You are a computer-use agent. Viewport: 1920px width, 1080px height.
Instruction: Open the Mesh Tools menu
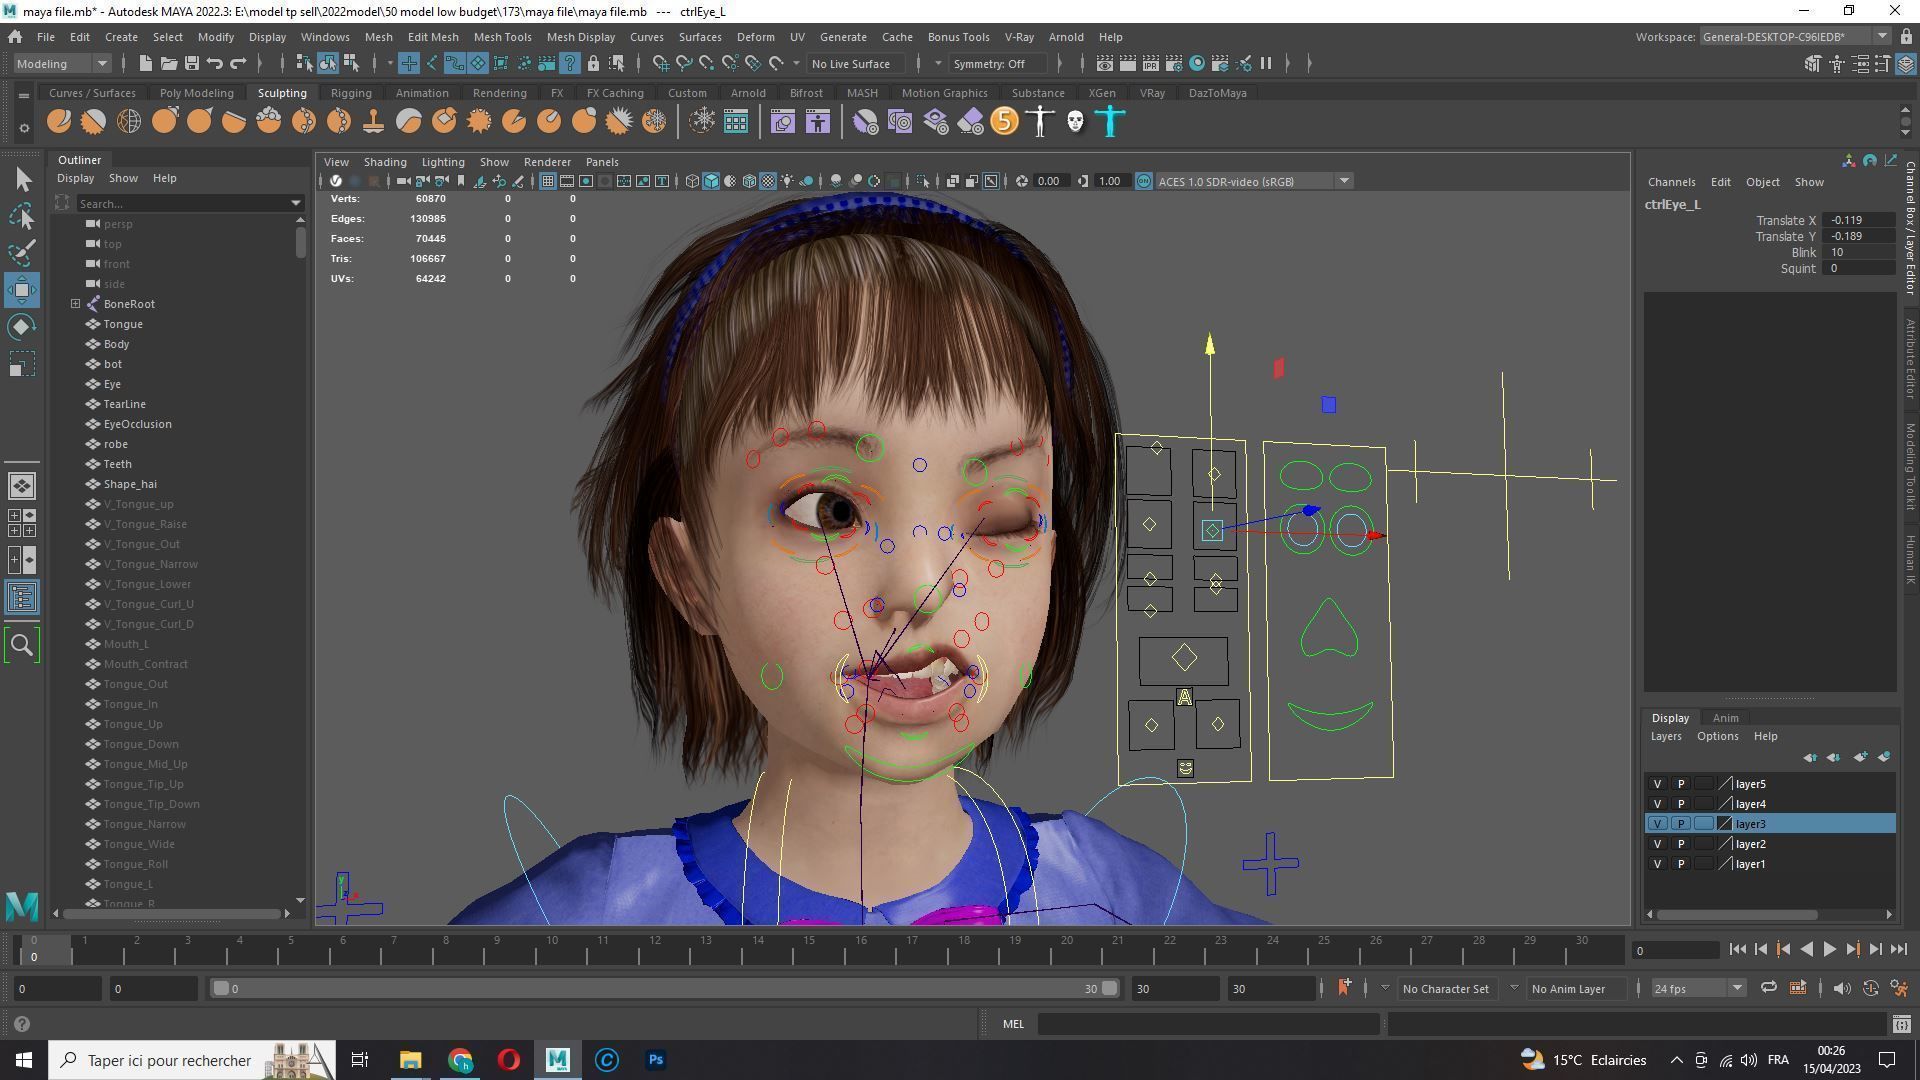[x=502, y=37]
